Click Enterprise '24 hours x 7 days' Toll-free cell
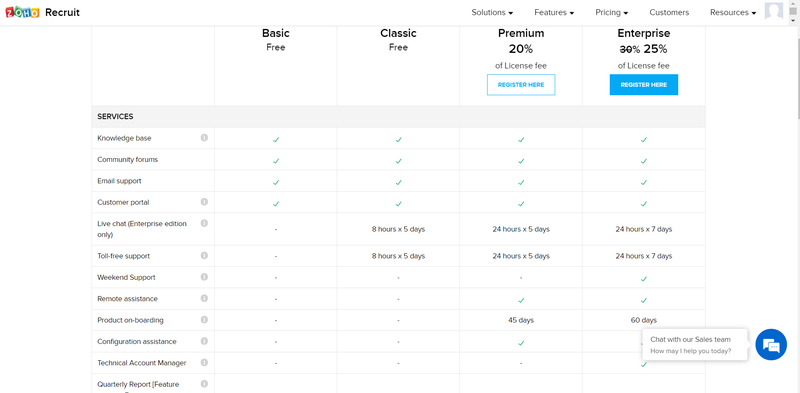The height and width of the screenshot is (393, 800). 643,256
